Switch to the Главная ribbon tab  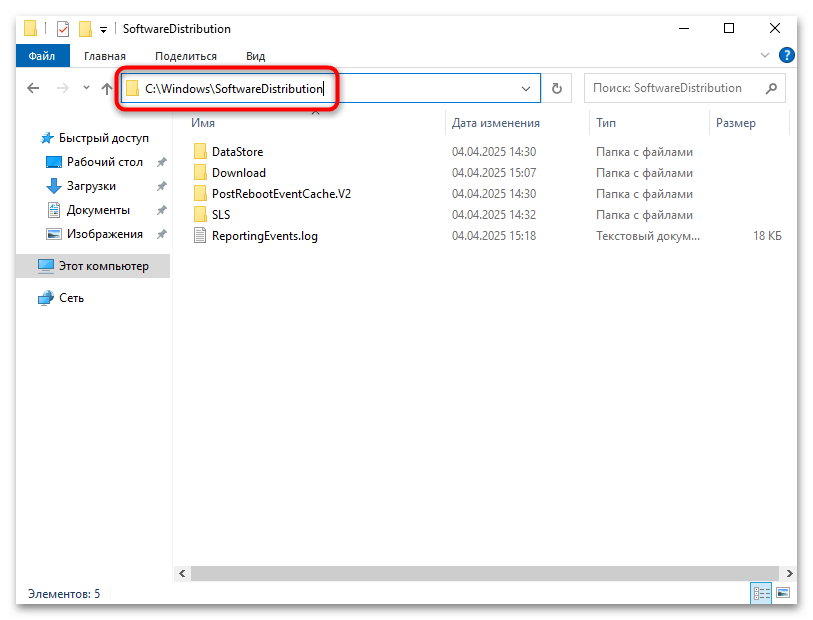(x=105, y=56)
